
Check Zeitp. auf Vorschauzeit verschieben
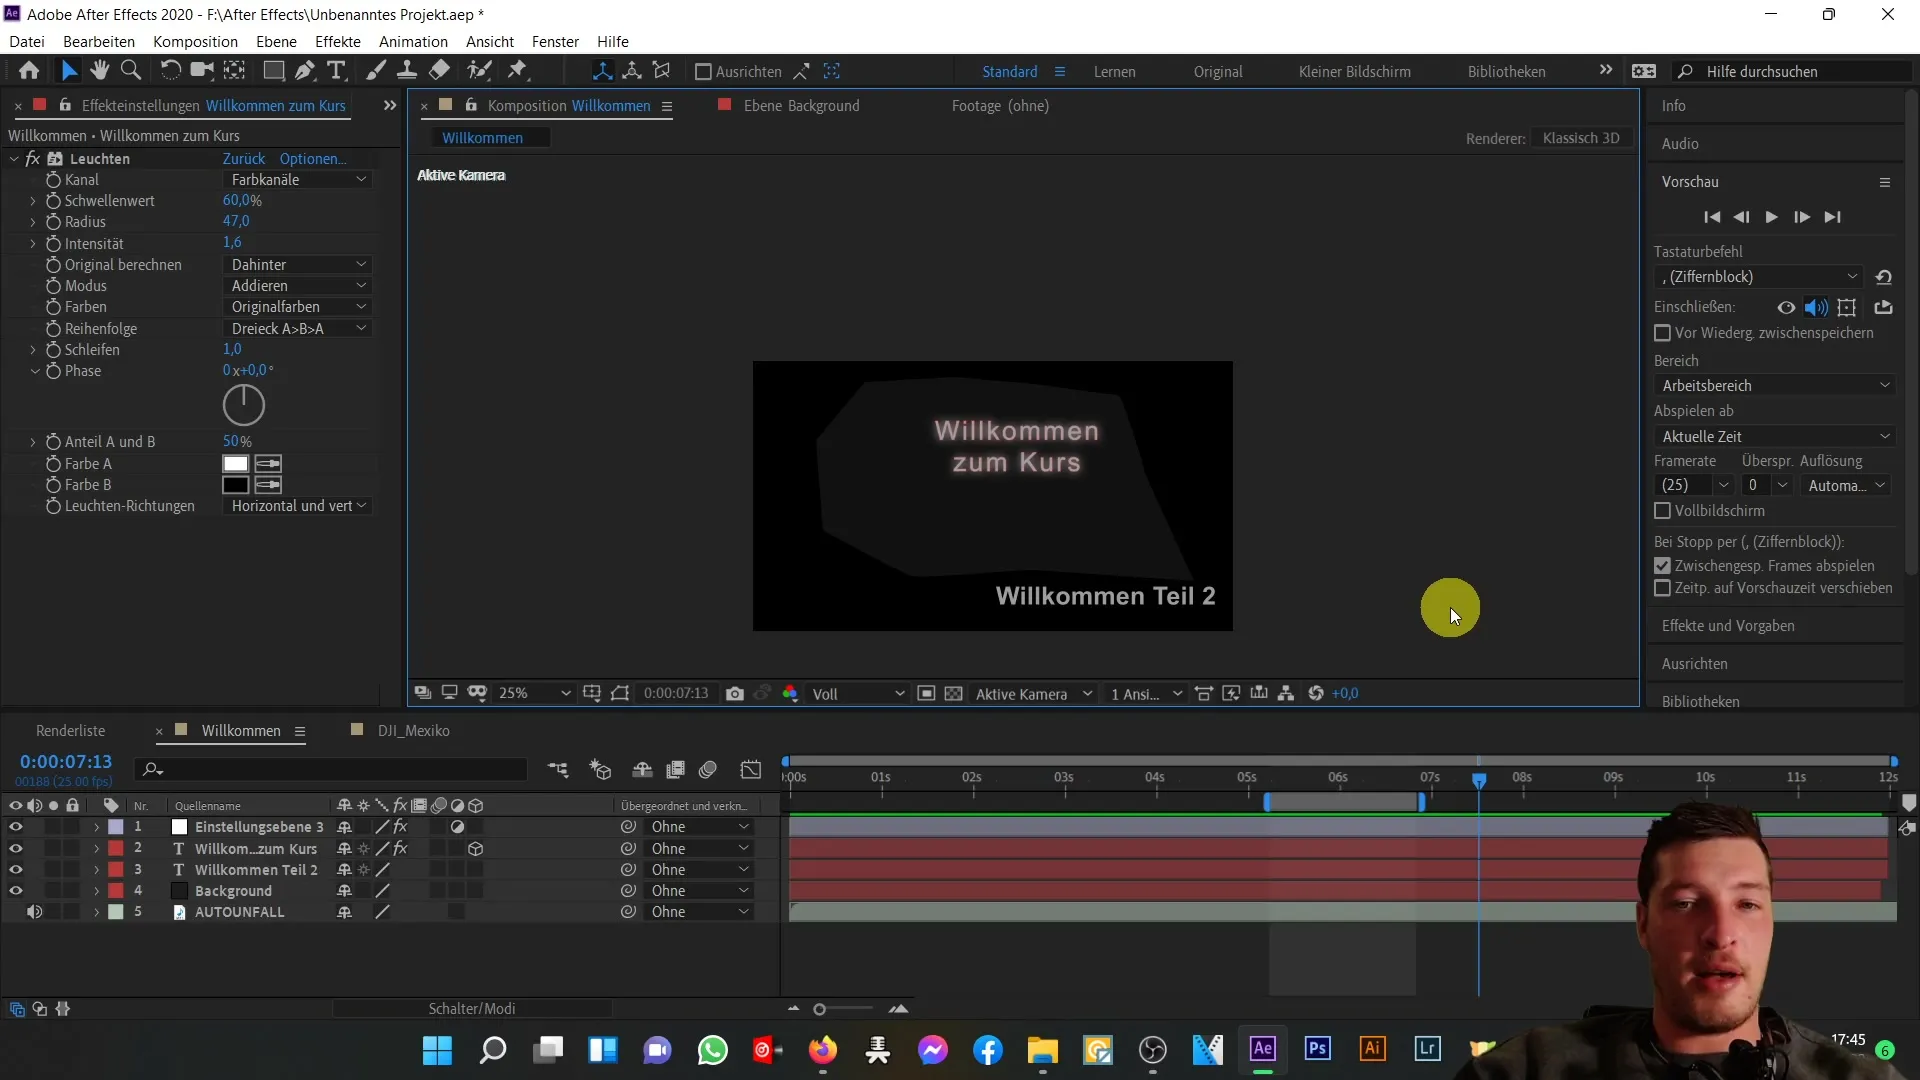[x=1663, y=588]
